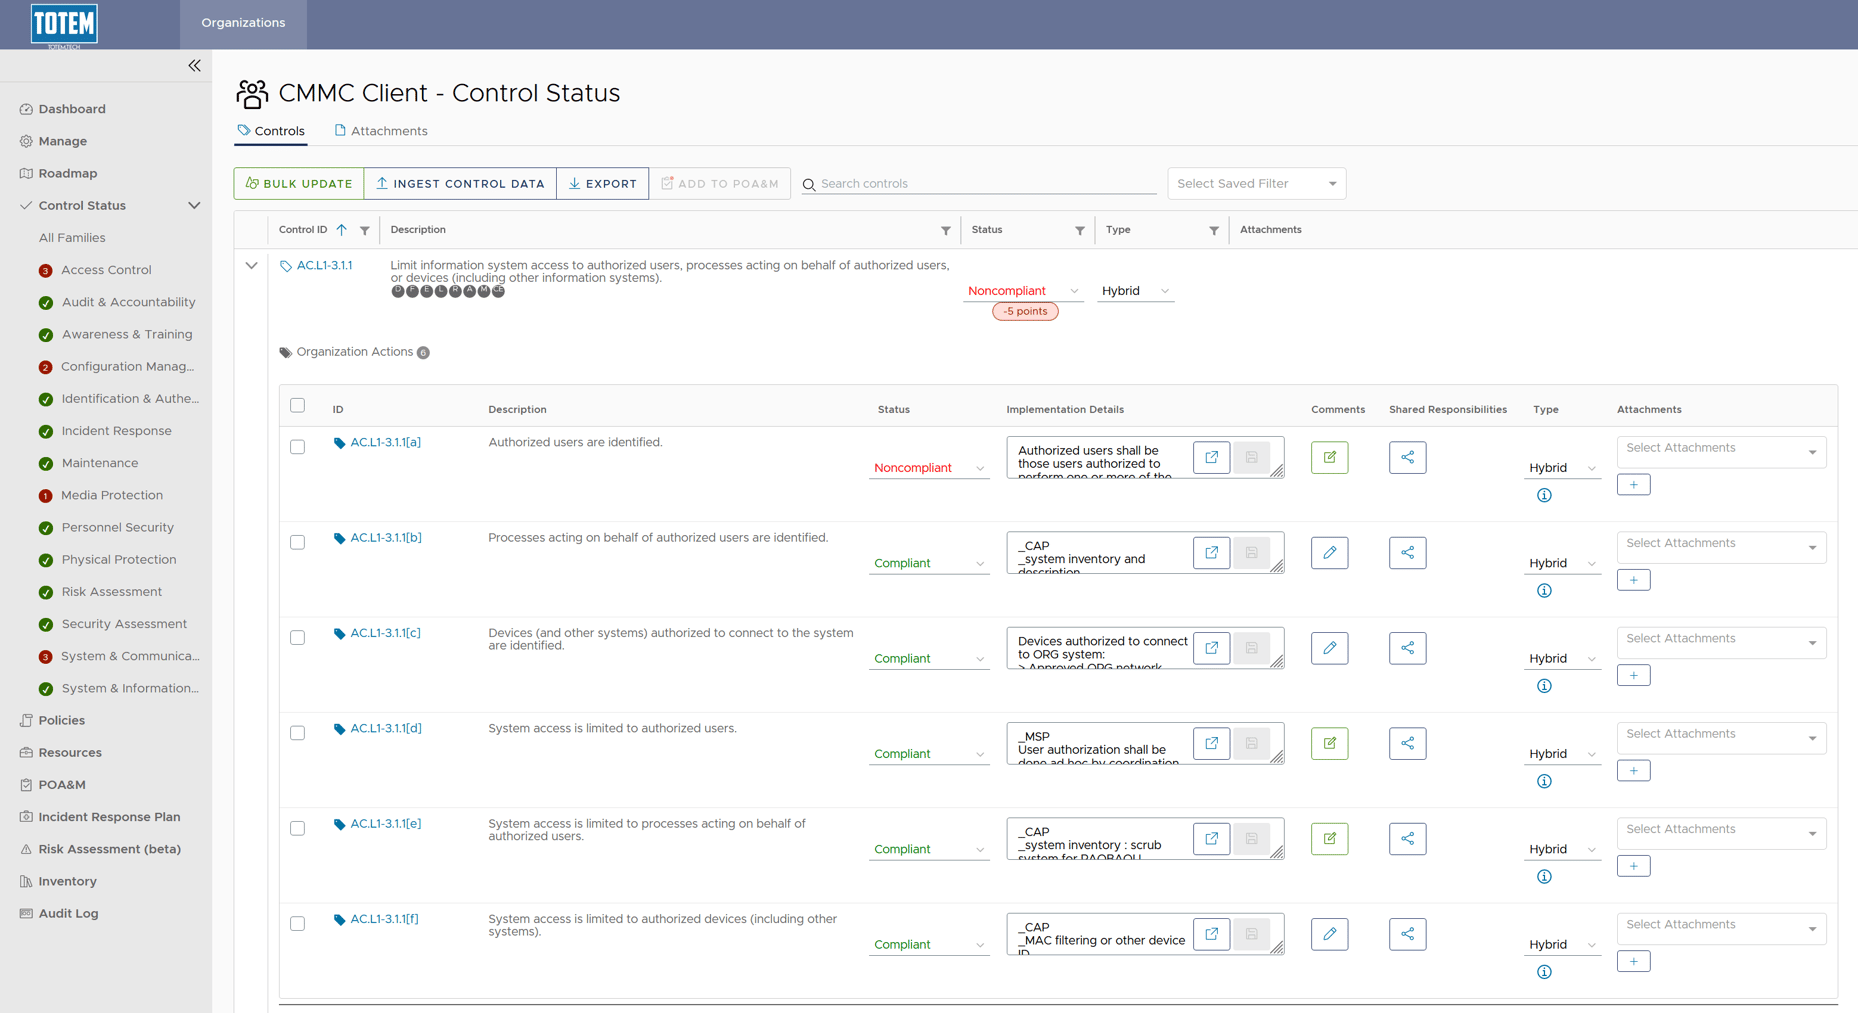The height and width of the screenshot is (1013, 1858).
Task: Collapse the AC.L1-3.1.1 control row chevron
Action: [x=251, y=265]
